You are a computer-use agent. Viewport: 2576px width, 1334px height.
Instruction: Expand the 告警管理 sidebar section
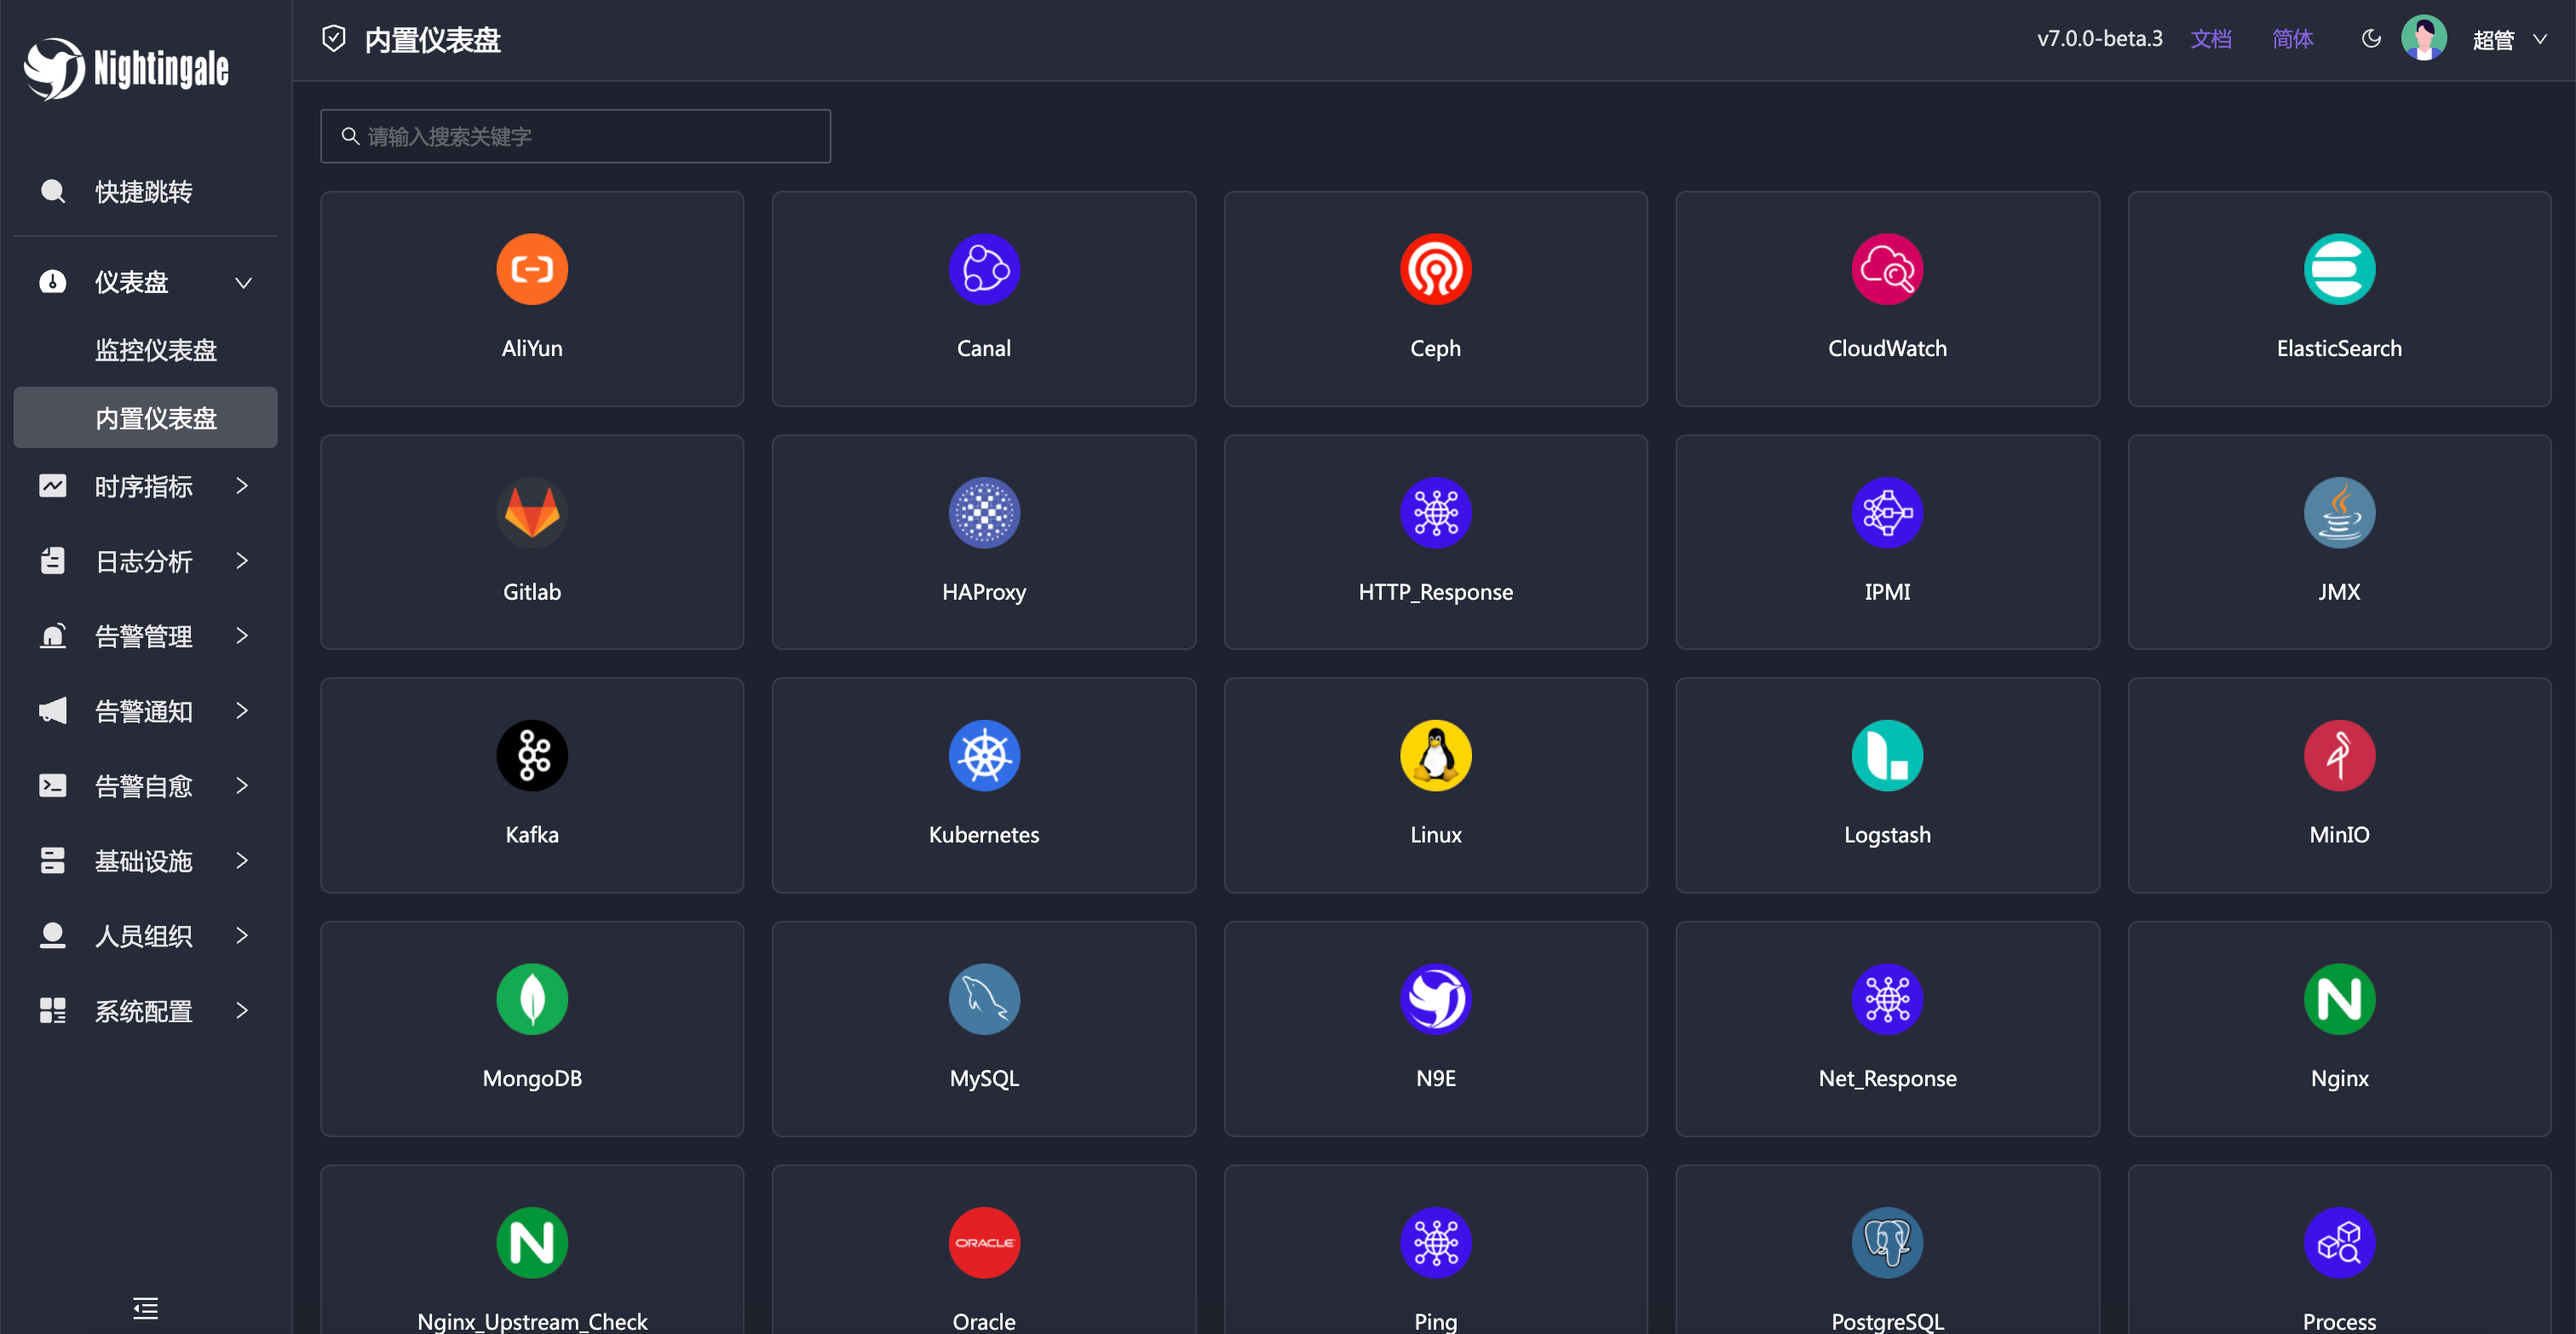[x=145, y=636]
